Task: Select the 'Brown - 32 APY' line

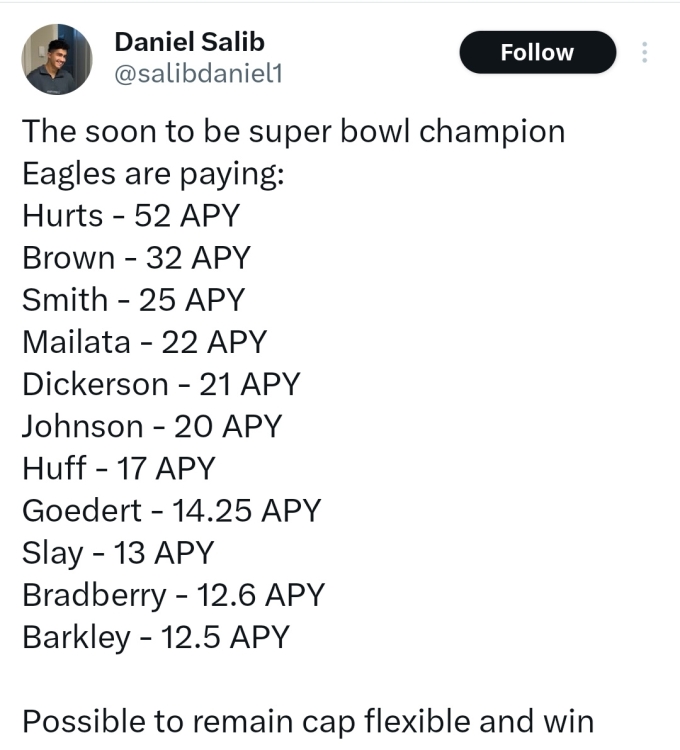Action: point(136,258)
